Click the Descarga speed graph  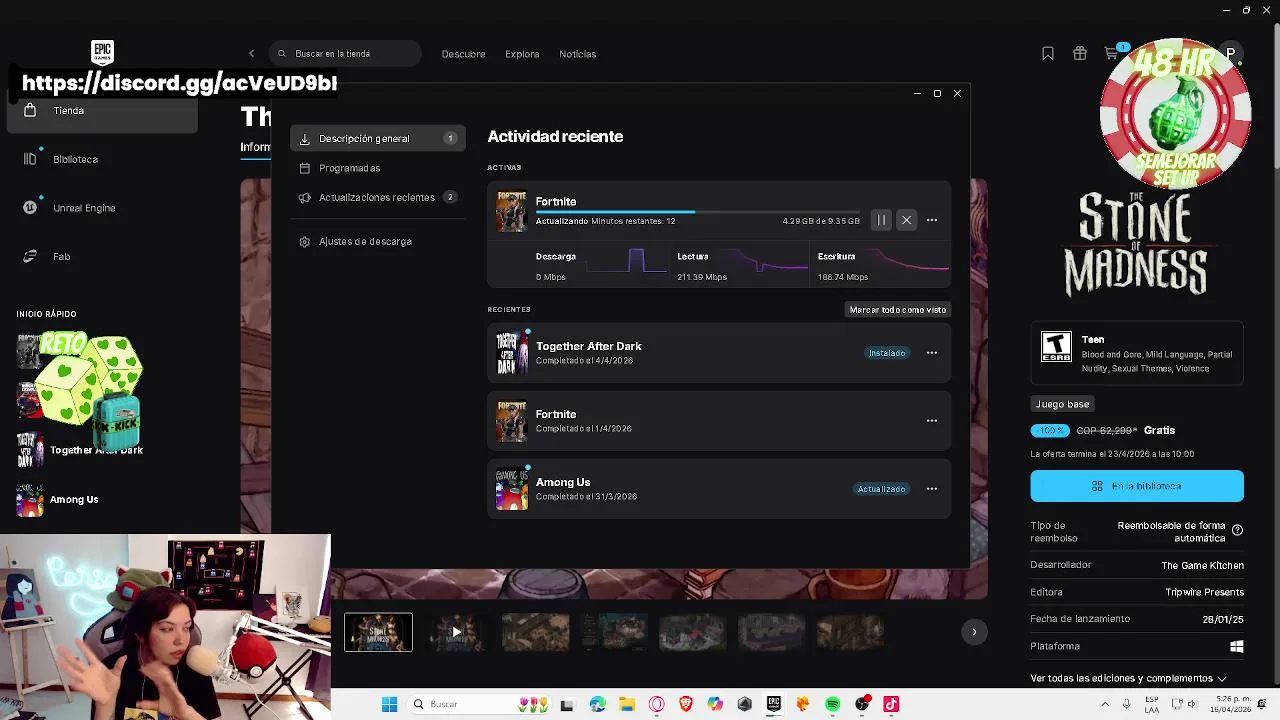(627, 262)
